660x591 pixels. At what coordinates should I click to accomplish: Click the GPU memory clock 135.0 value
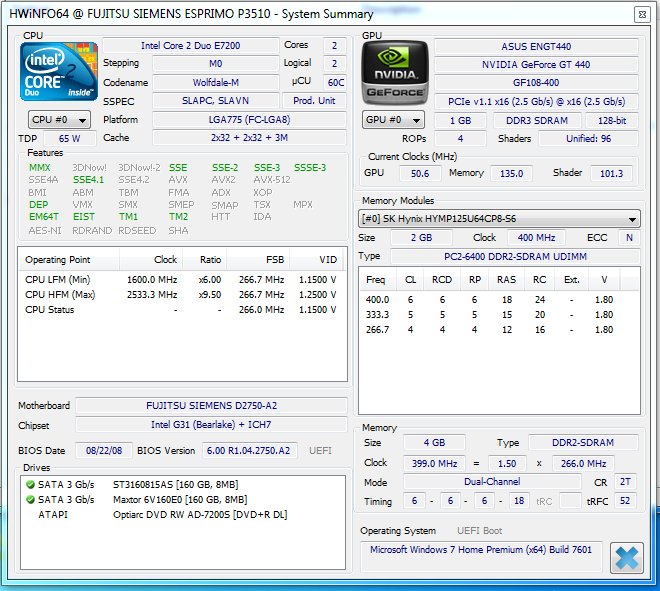coord(511,173)
